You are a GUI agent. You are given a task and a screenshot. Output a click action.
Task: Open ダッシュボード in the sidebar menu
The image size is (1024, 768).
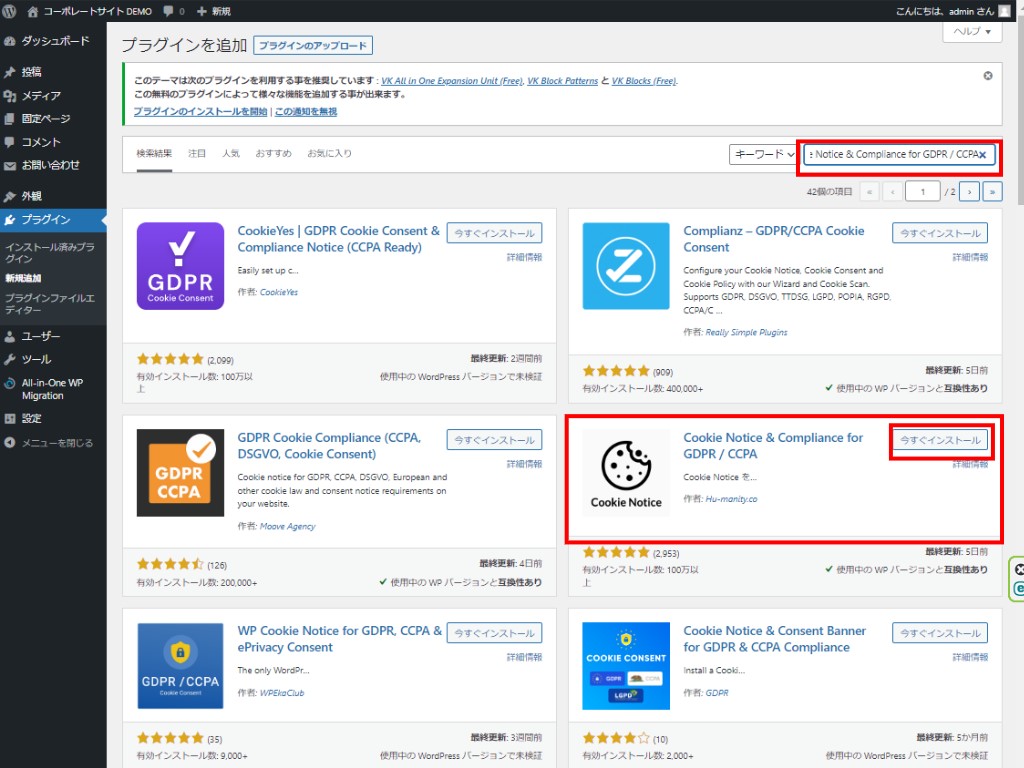click(55, 41)
